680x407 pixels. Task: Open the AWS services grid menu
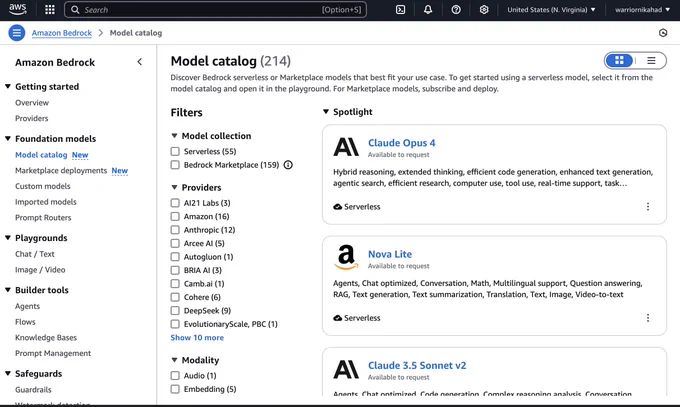point(50,10)
